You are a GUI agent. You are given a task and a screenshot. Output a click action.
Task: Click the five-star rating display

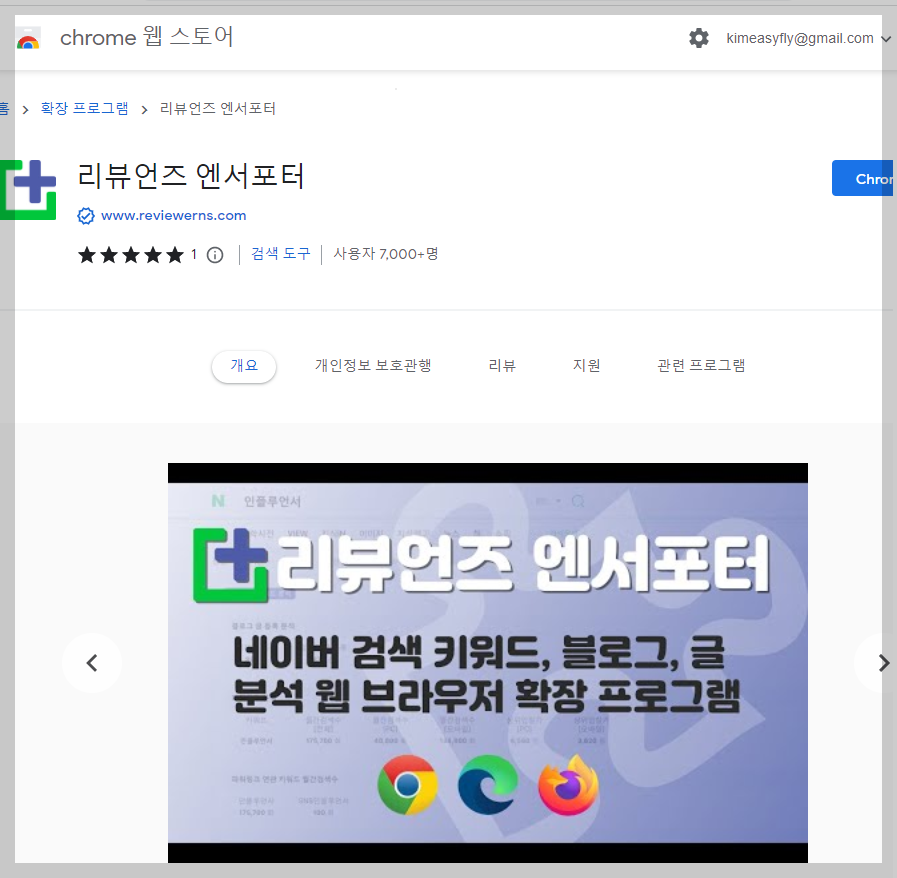tap(131, 255)
